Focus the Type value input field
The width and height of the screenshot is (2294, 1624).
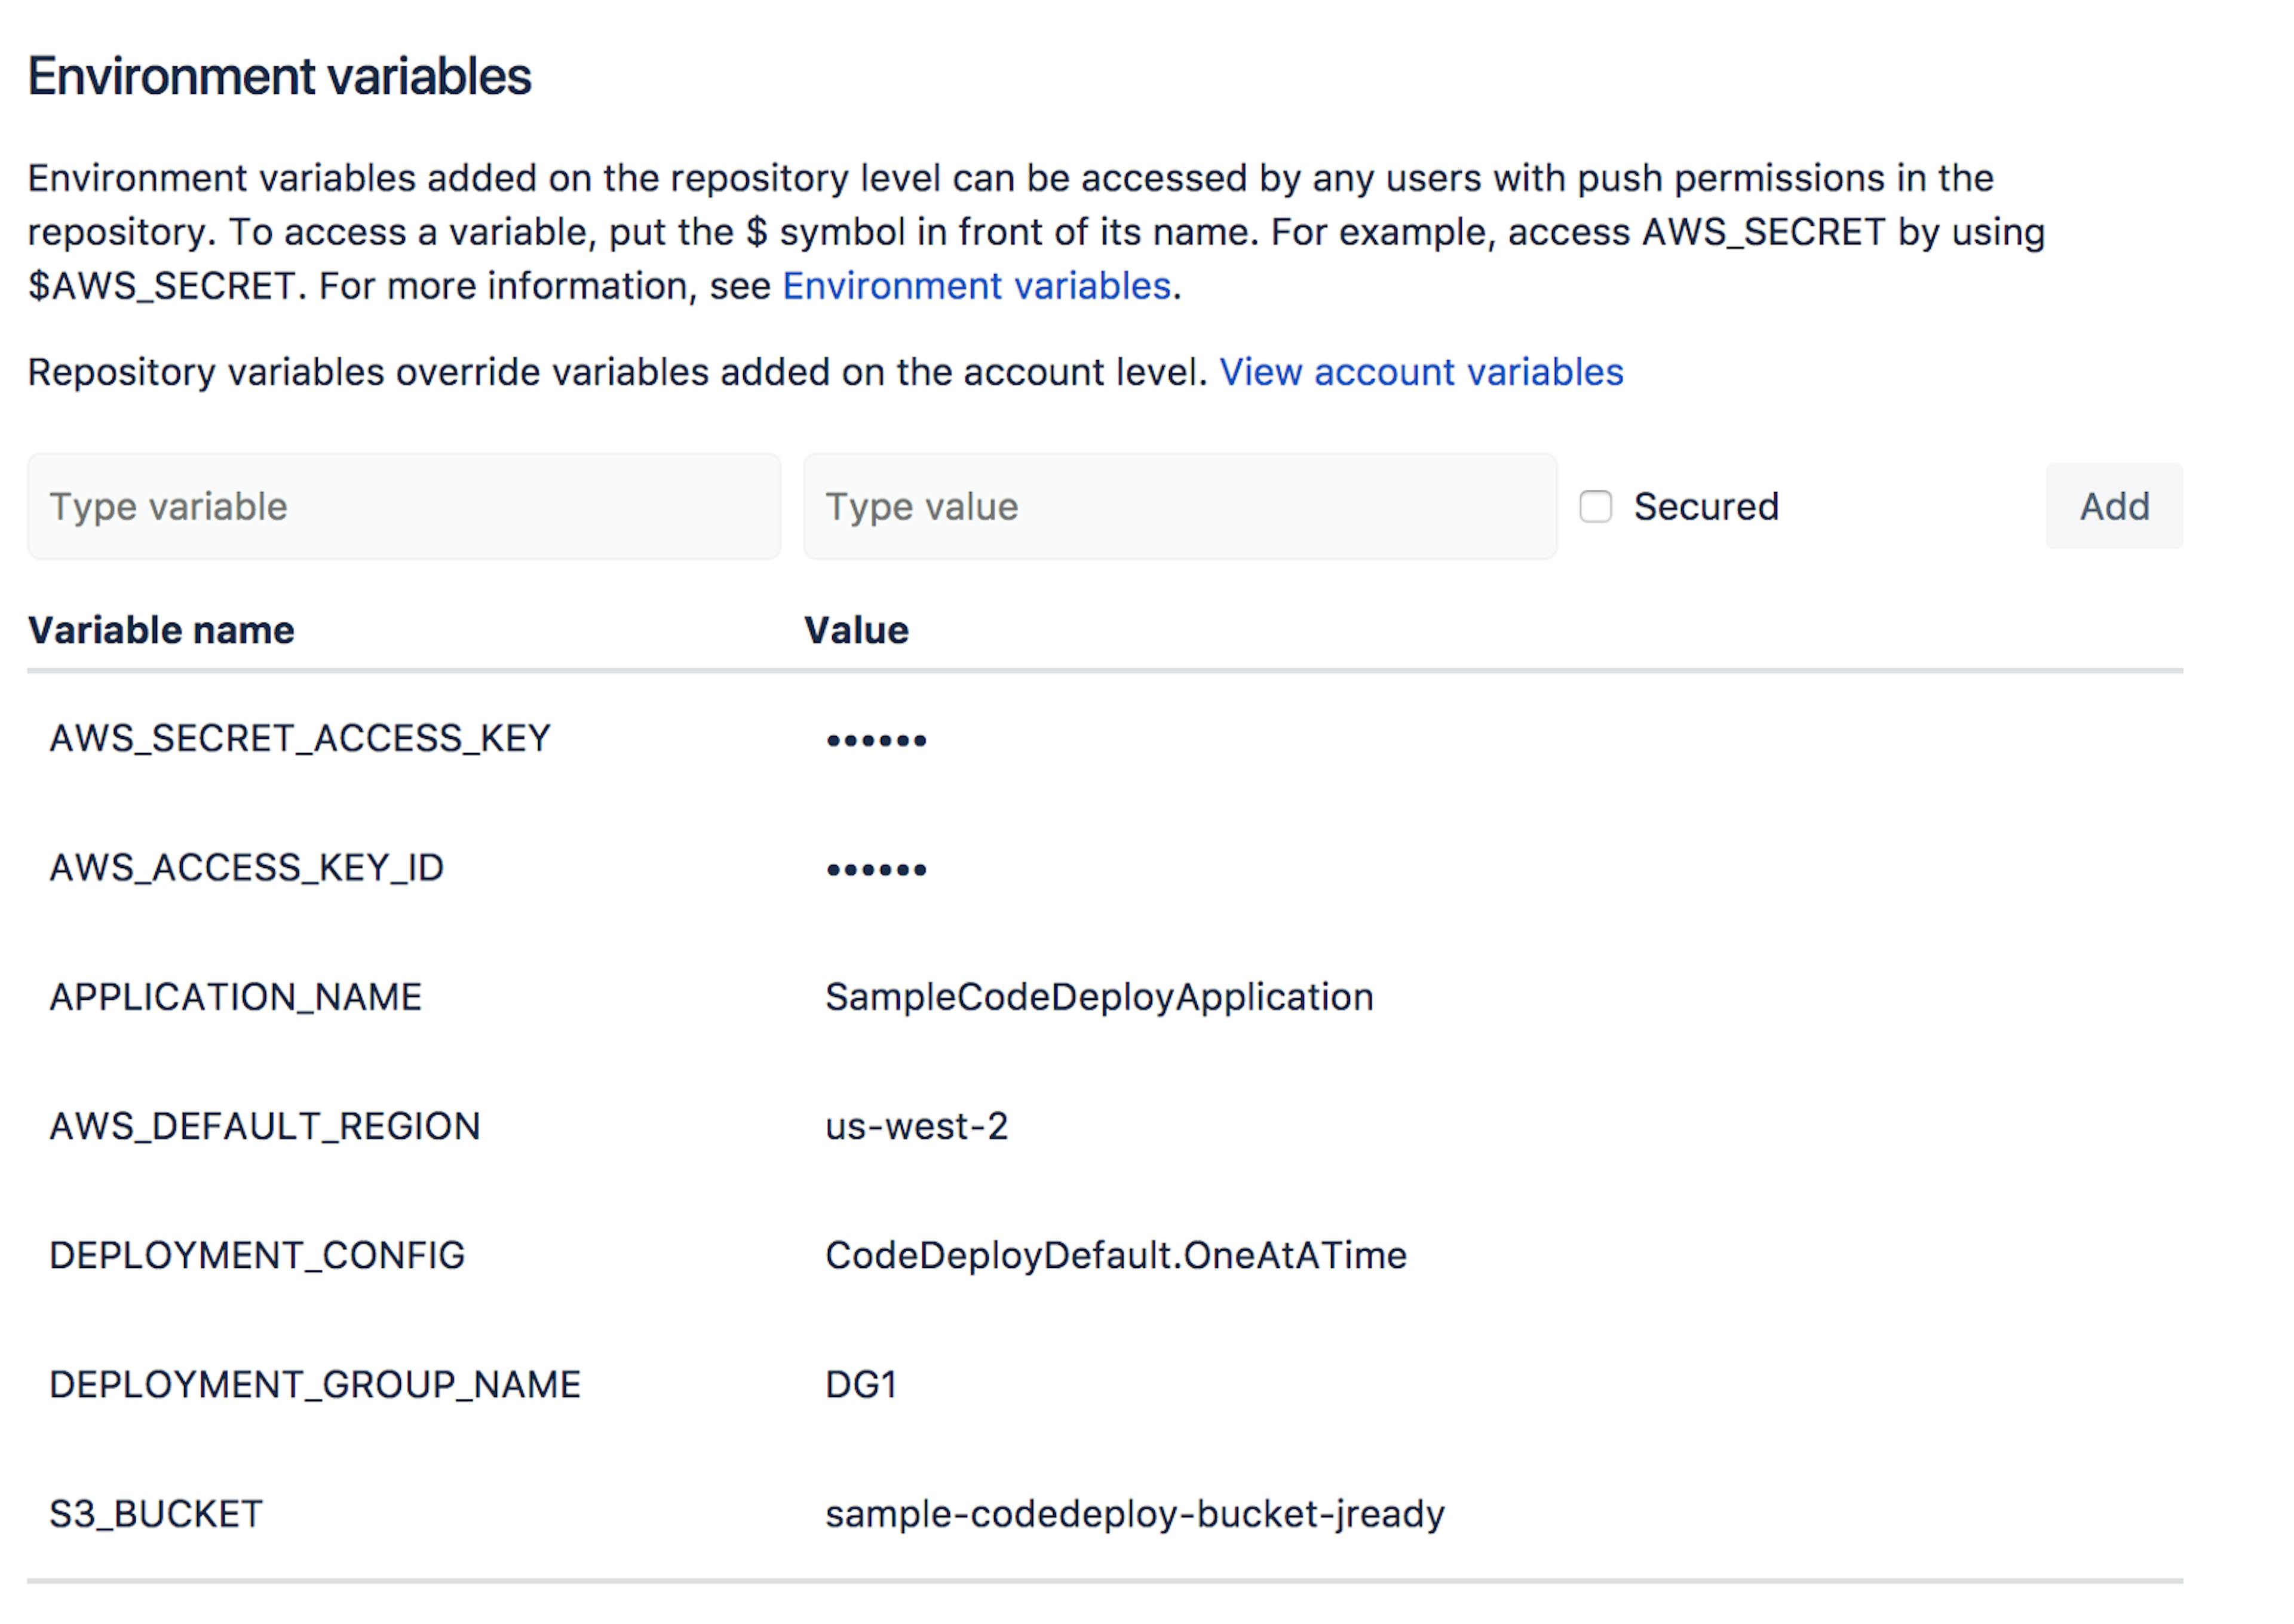point(1179,506)
